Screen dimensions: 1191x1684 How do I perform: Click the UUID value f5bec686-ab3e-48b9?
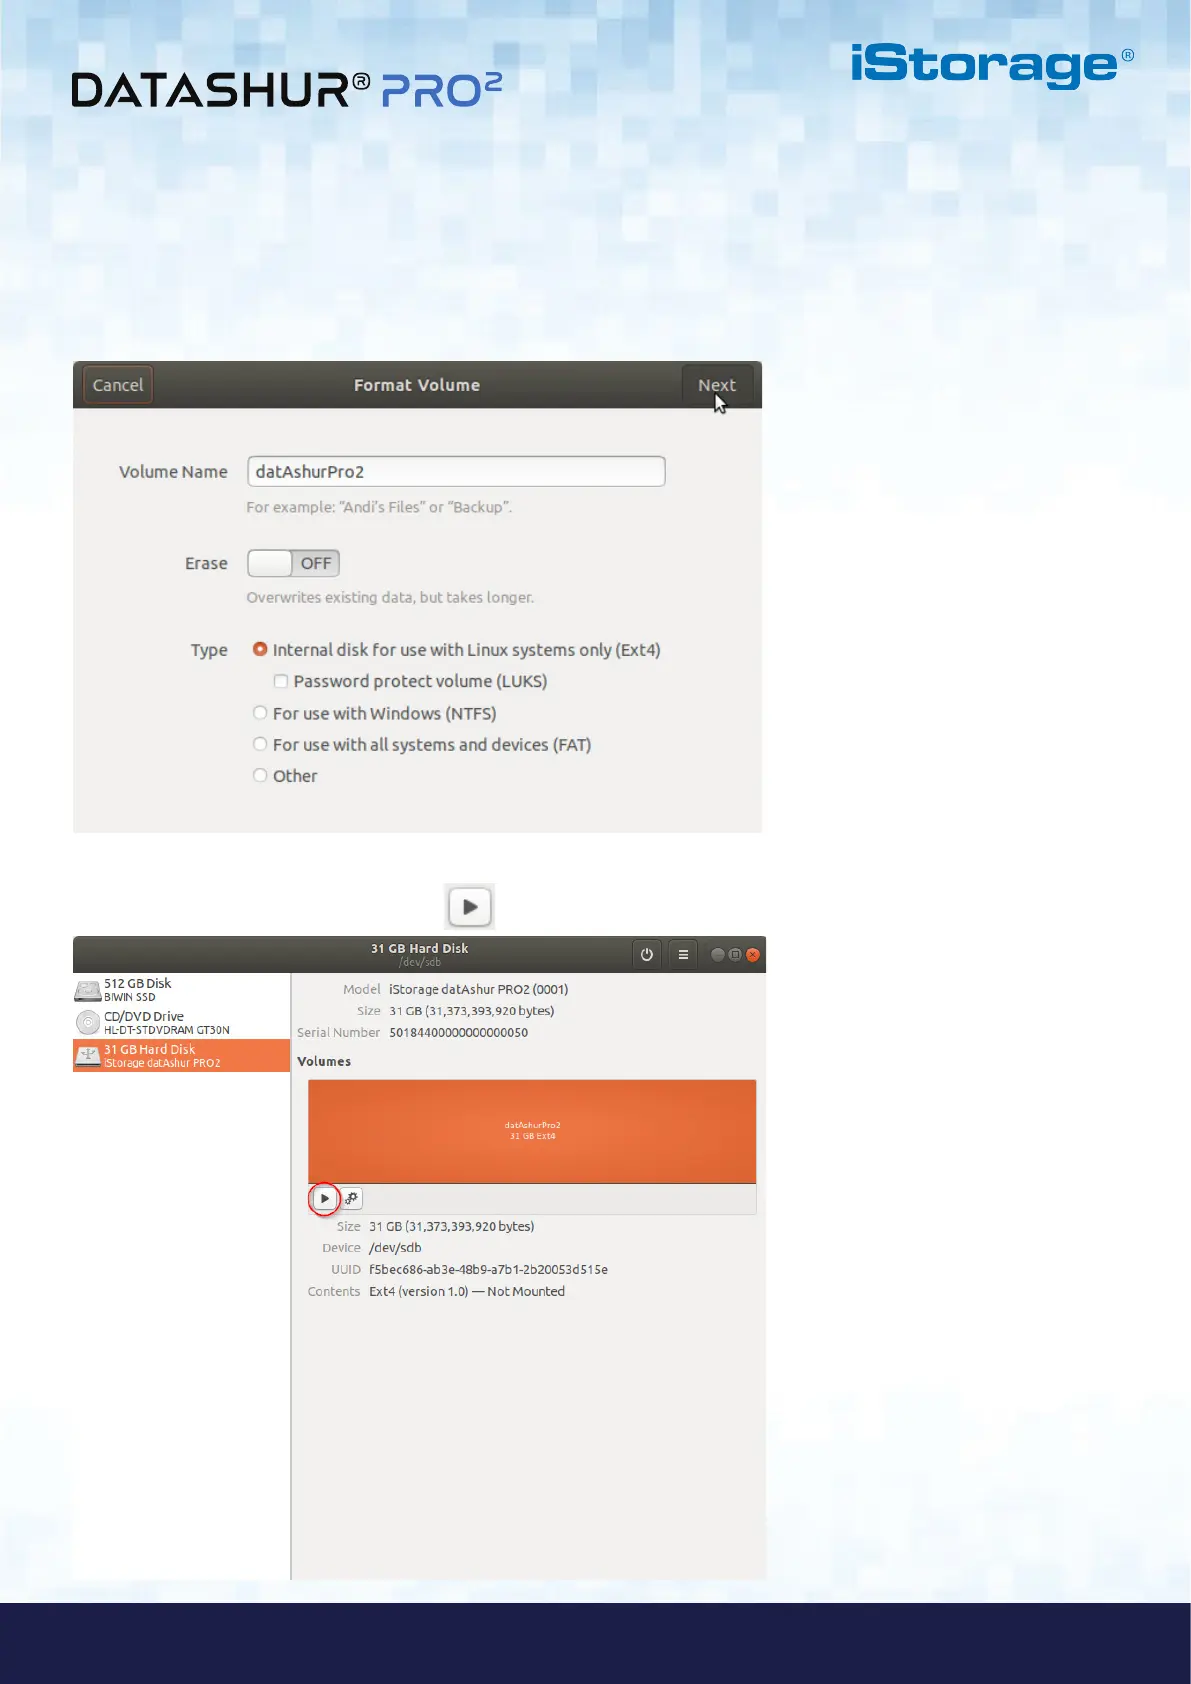click(488, 1269)
